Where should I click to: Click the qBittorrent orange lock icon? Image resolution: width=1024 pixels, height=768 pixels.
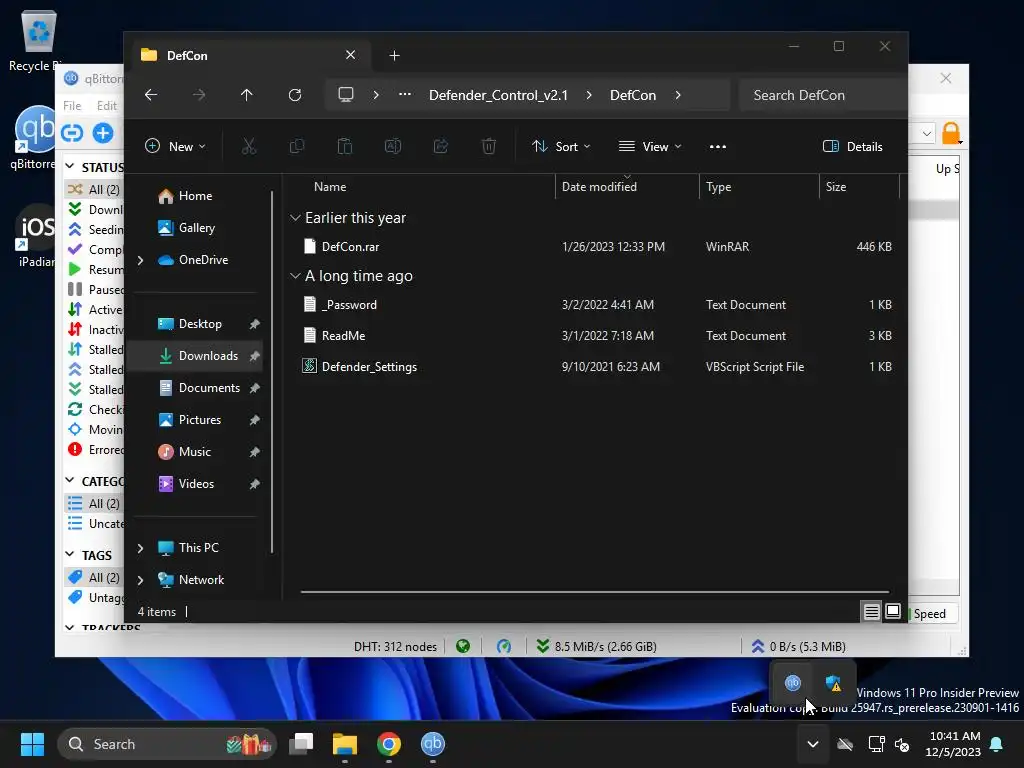click(x=951, y=133)
